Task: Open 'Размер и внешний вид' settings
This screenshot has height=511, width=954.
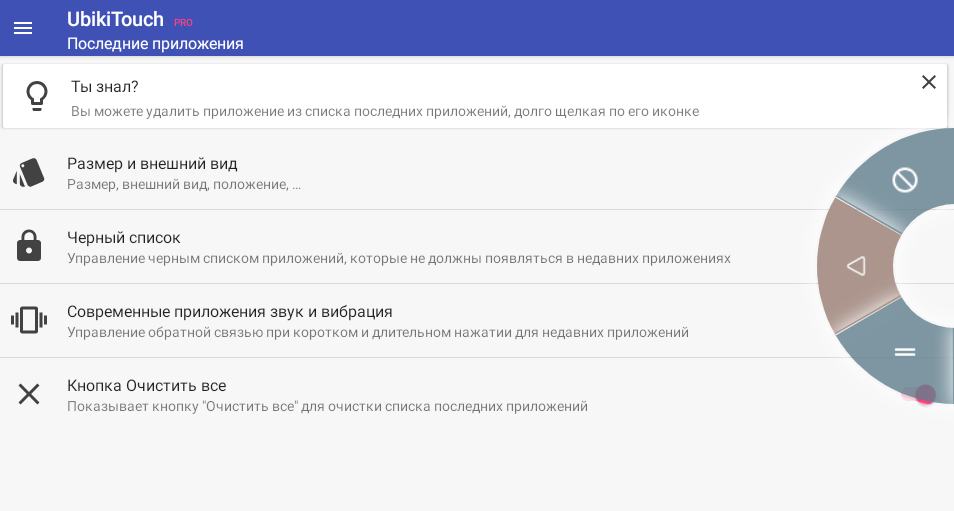Action: 477,173
